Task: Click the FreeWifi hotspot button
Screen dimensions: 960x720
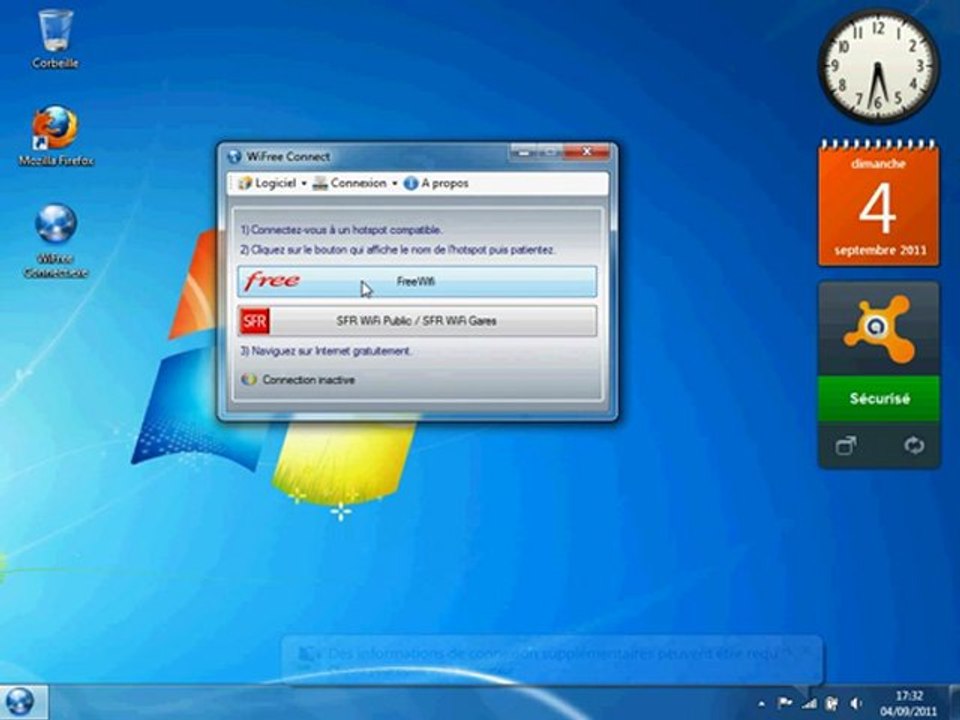Action: point(417,282)
